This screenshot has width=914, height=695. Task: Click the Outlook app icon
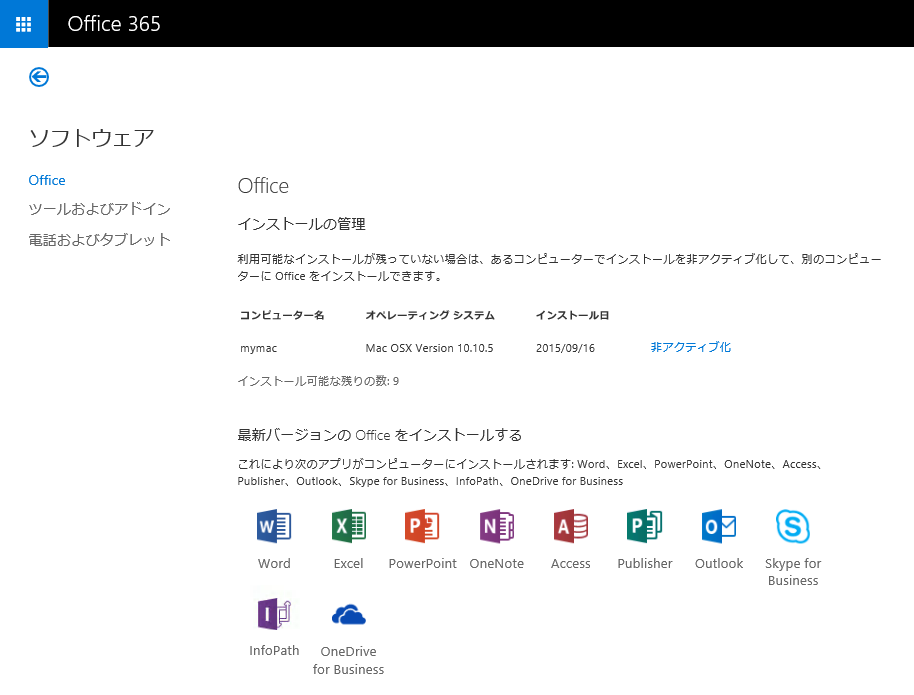tap(719, 526)
